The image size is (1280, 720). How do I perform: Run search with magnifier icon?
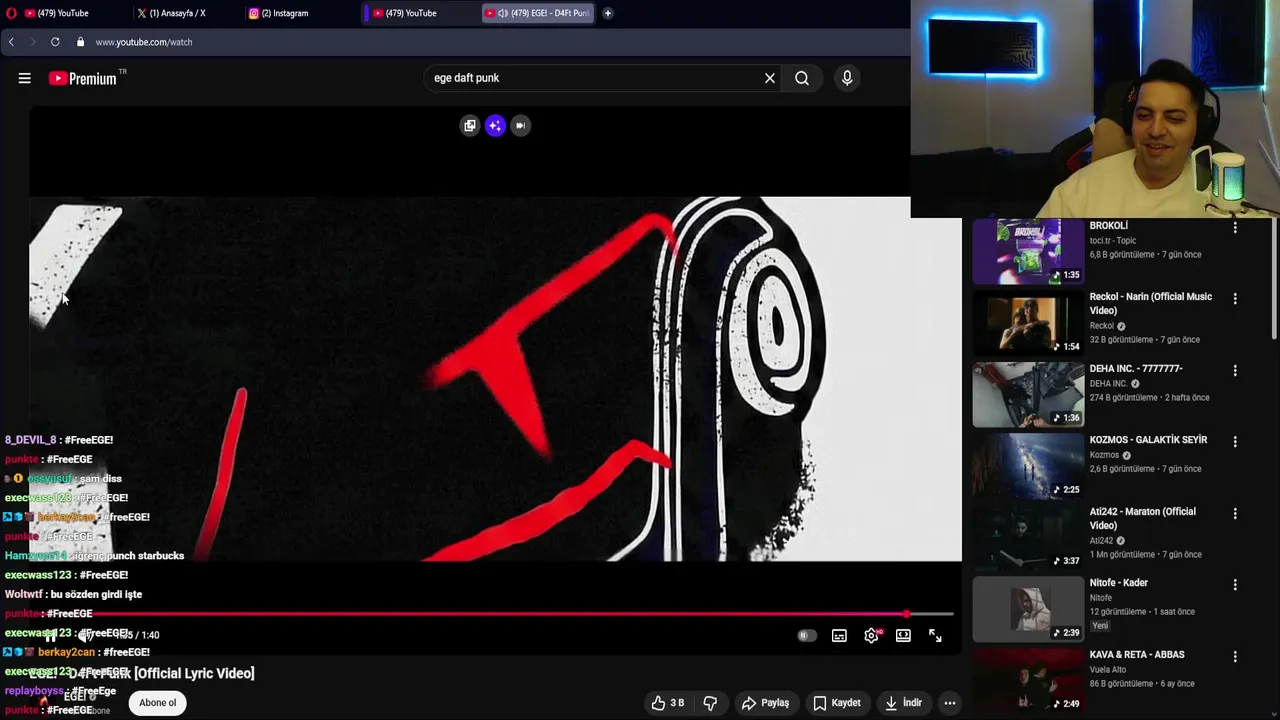point(802,78)
